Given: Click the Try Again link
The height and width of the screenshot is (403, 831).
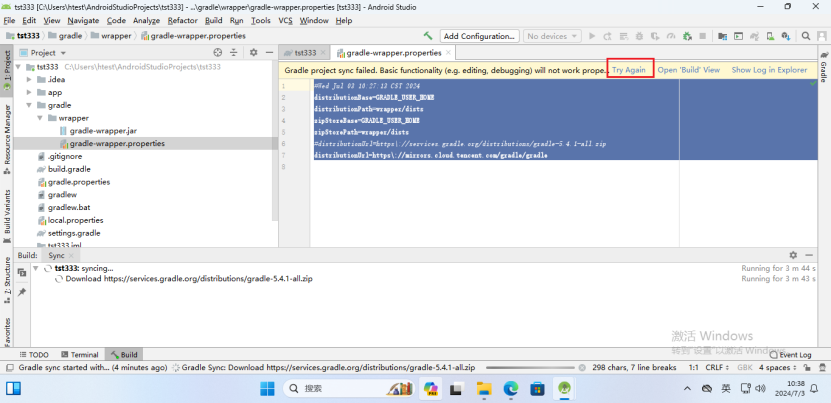Looking at the screenshot, I should click(x=629, y=70).
